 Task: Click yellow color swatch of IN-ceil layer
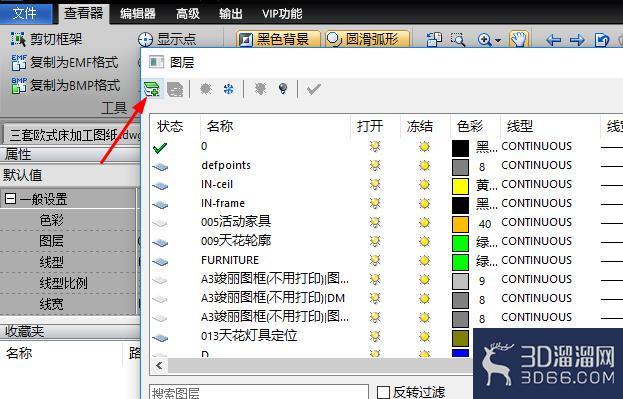point(460,186)
